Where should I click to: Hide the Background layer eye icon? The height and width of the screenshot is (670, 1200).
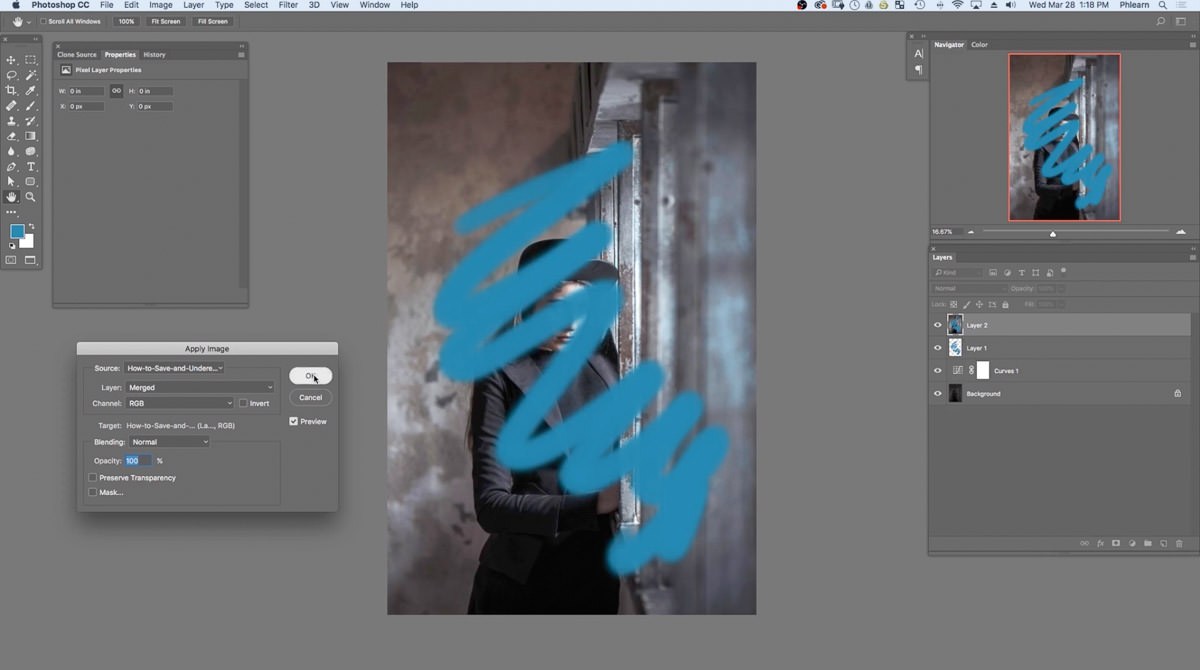click(938, 394)
